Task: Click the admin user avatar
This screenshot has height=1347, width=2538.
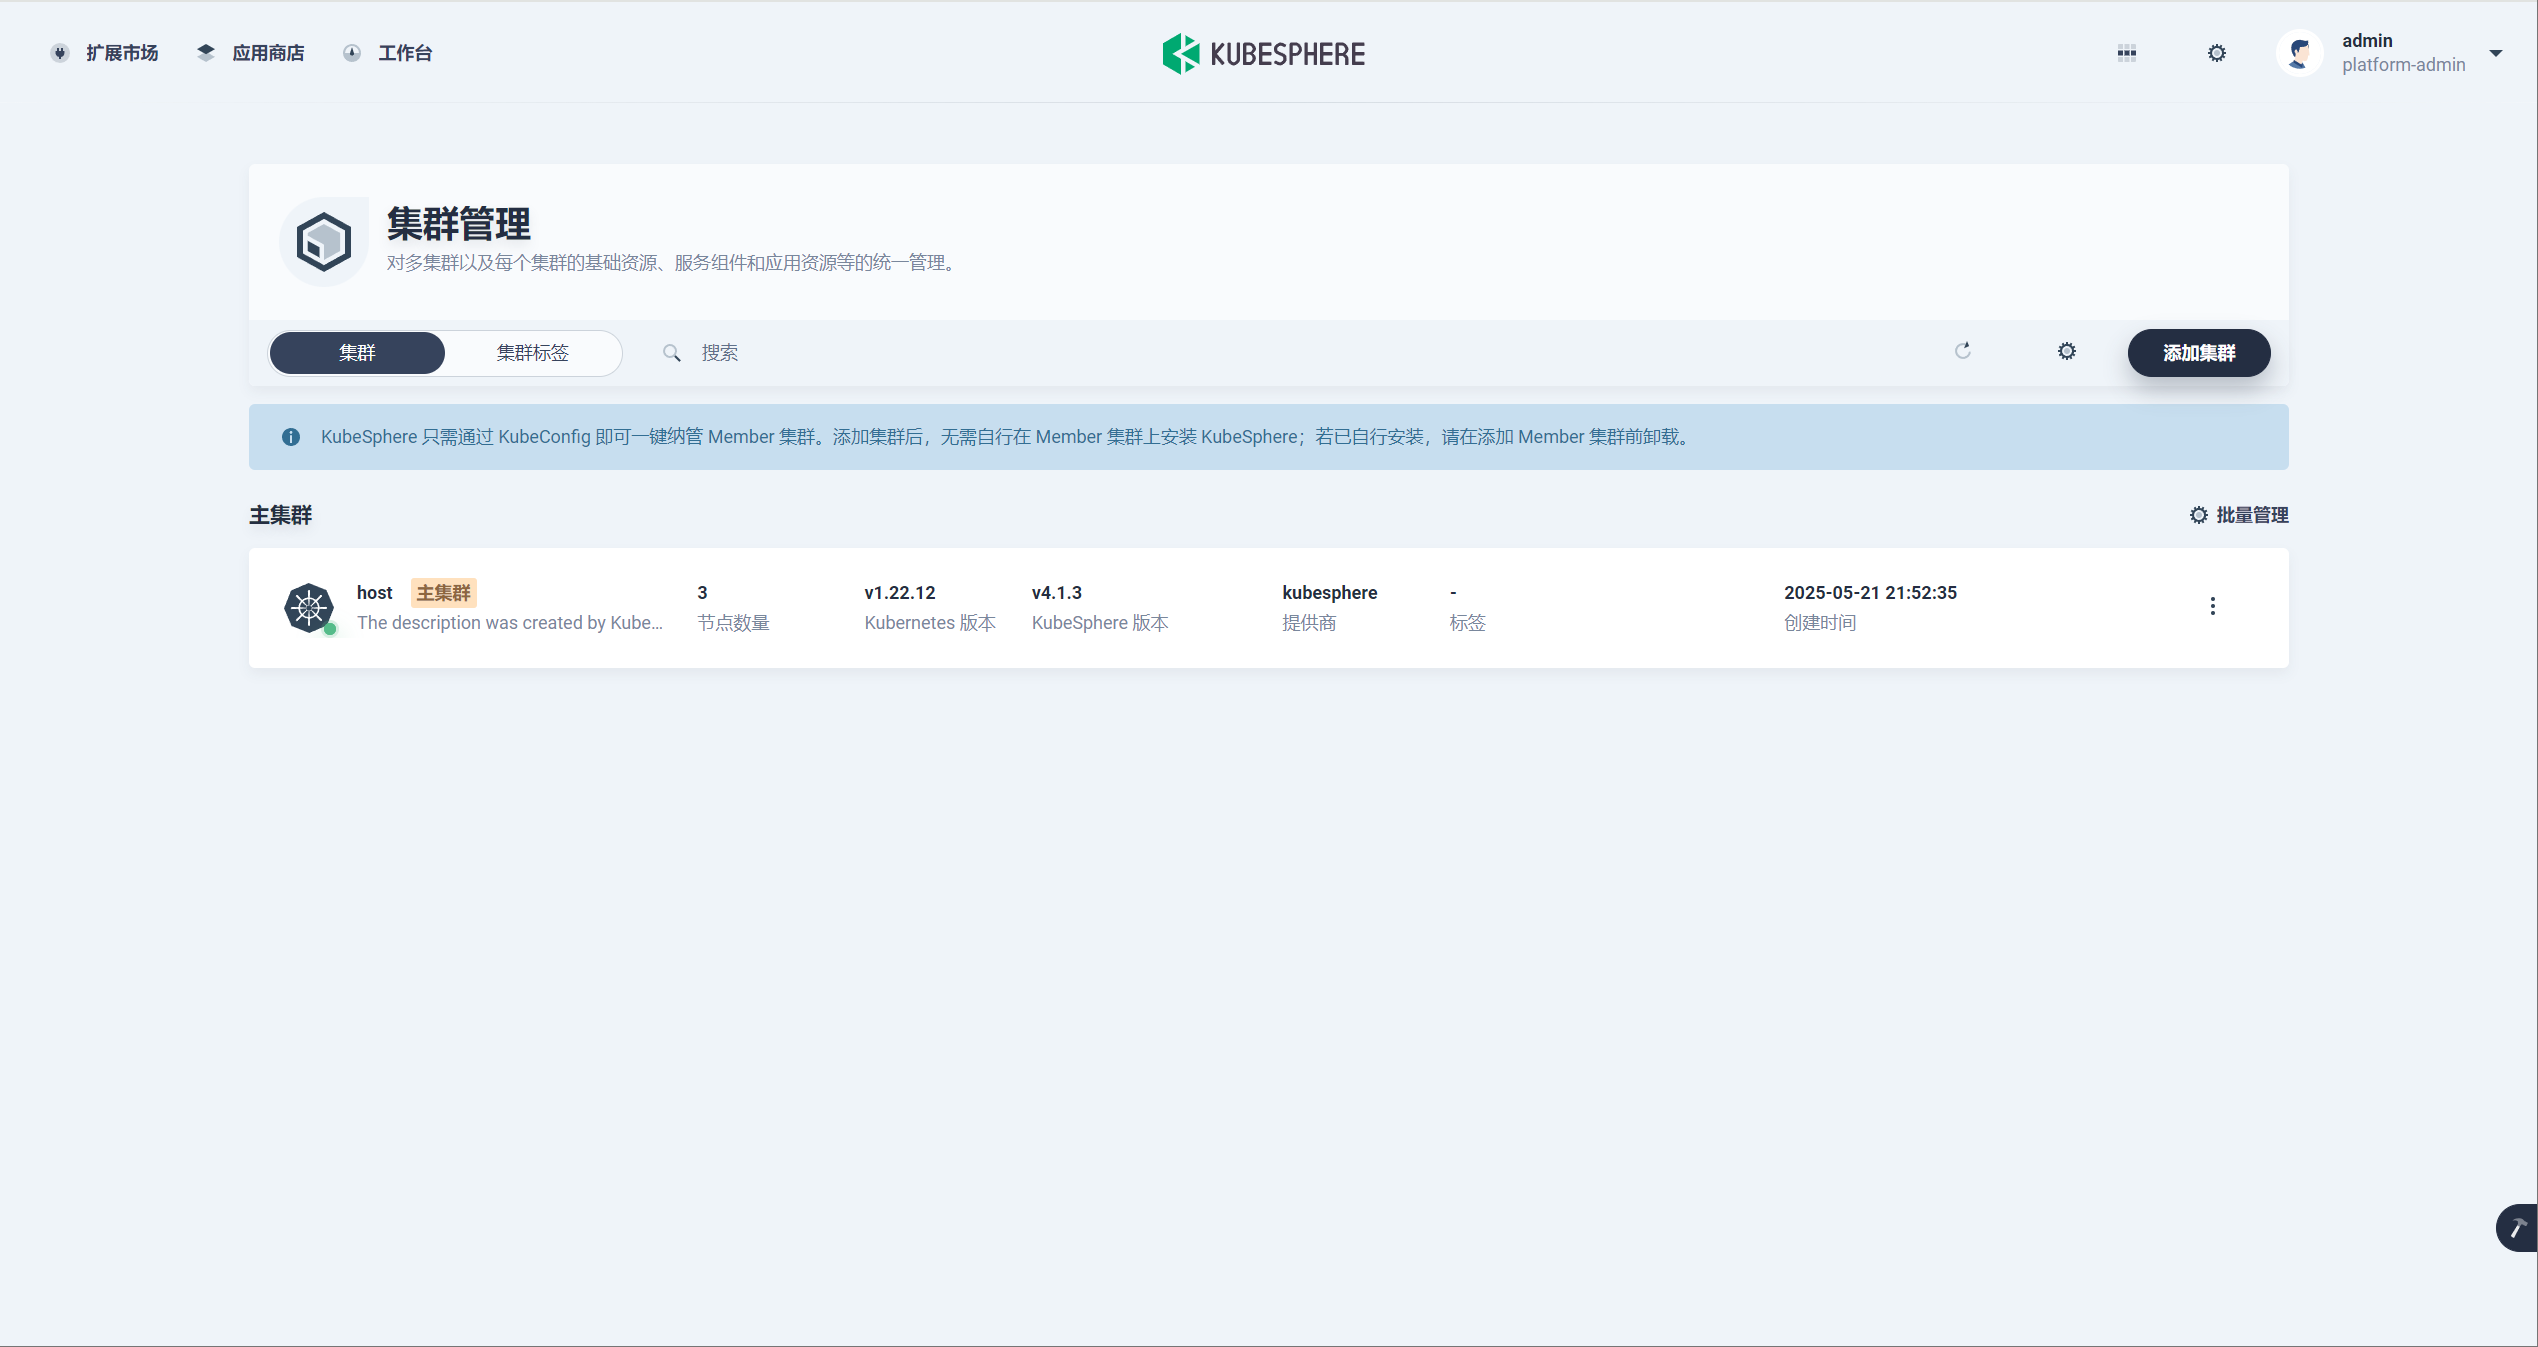Action: (2300, 53)
